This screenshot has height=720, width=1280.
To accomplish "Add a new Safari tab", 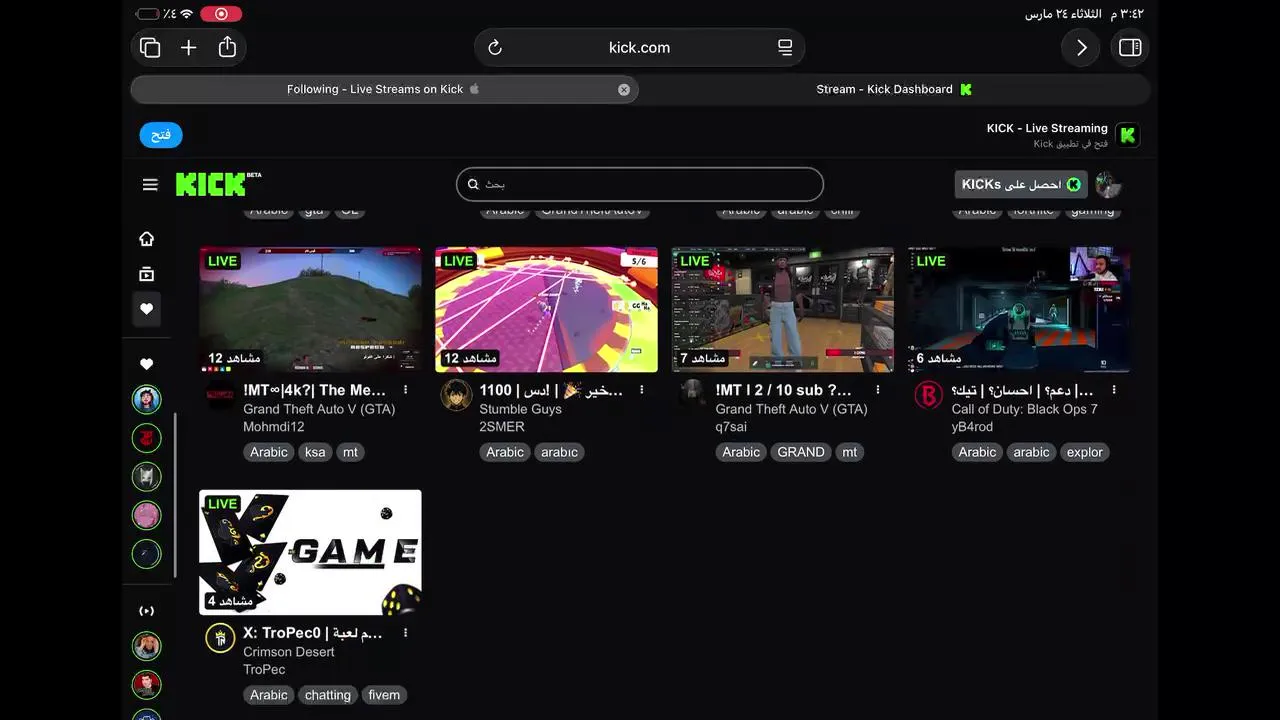I will click(188, 48).
